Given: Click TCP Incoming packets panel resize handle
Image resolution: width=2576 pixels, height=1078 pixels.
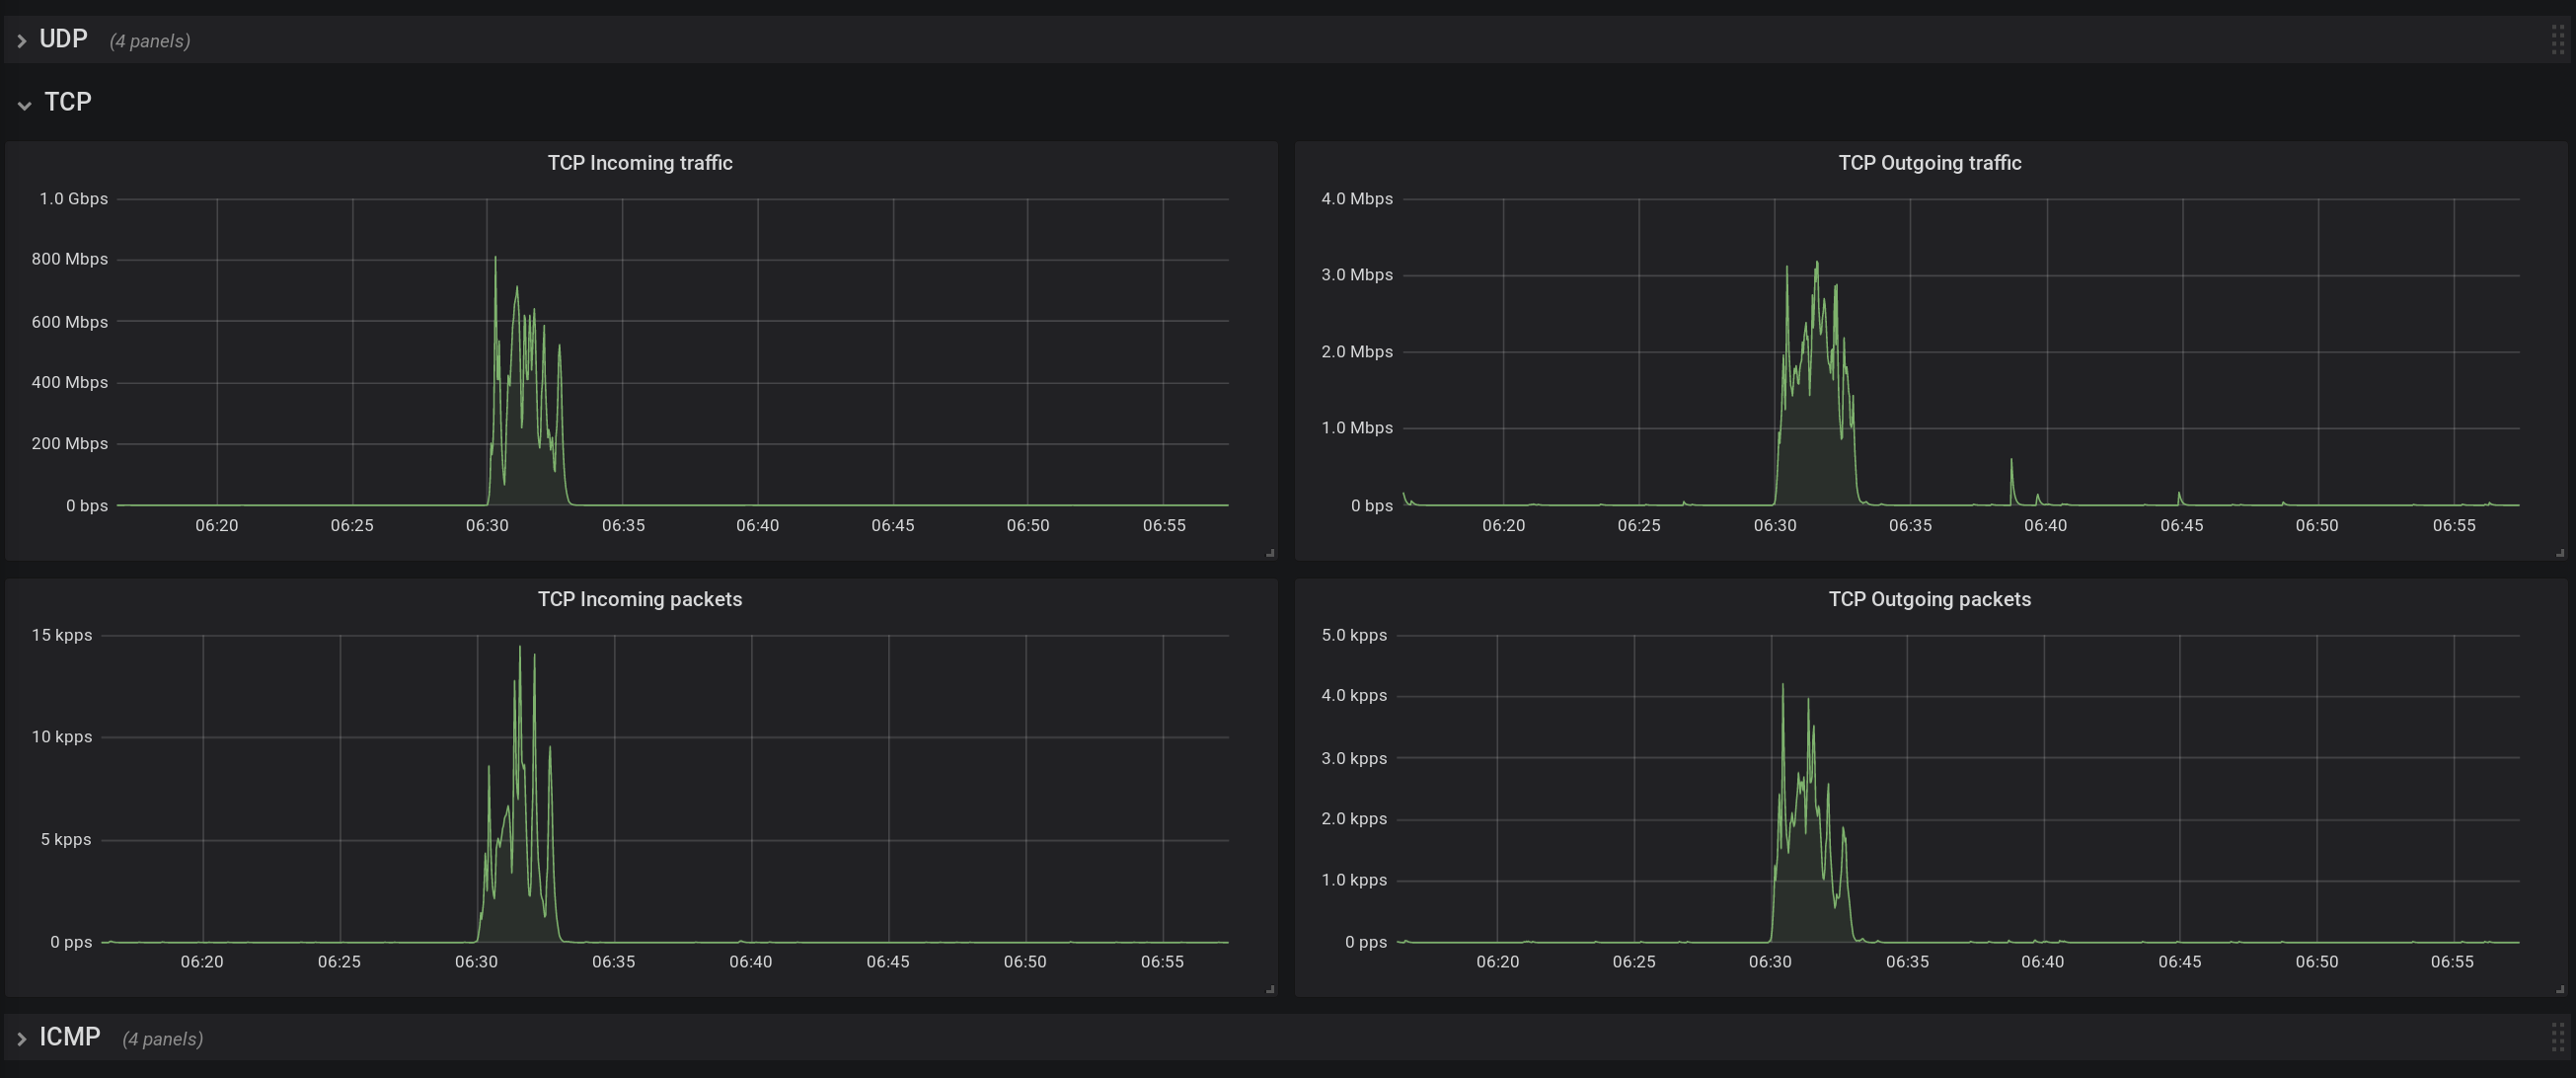Looking at the screenshot, I should point(1270,989).
